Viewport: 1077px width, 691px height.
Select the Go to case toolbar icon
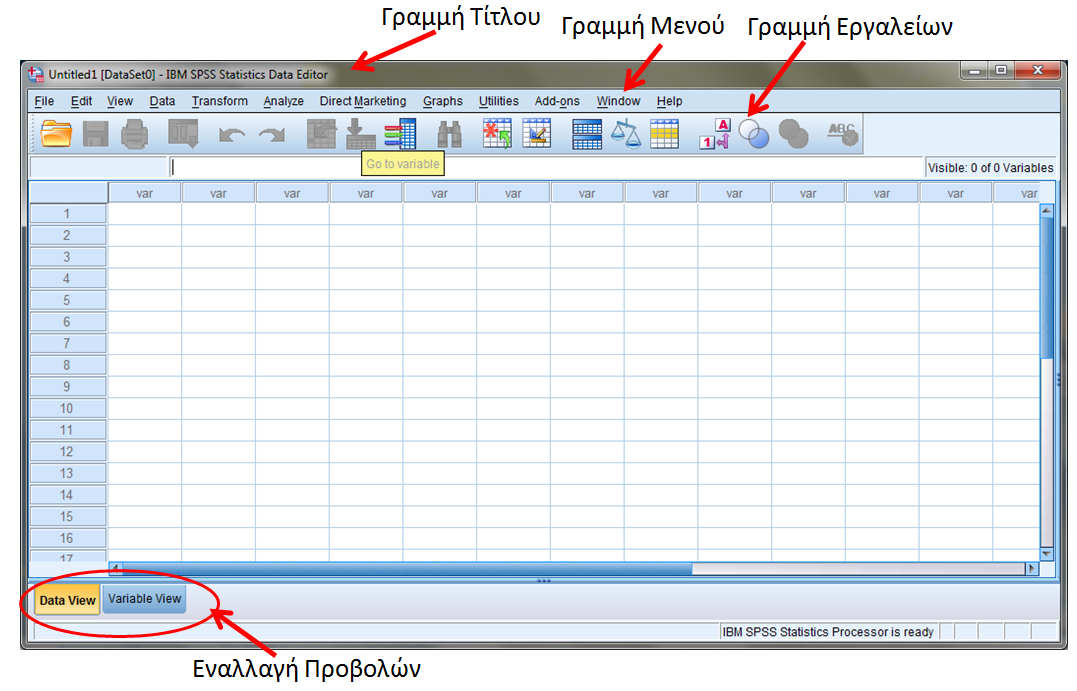tap(321, 133)
